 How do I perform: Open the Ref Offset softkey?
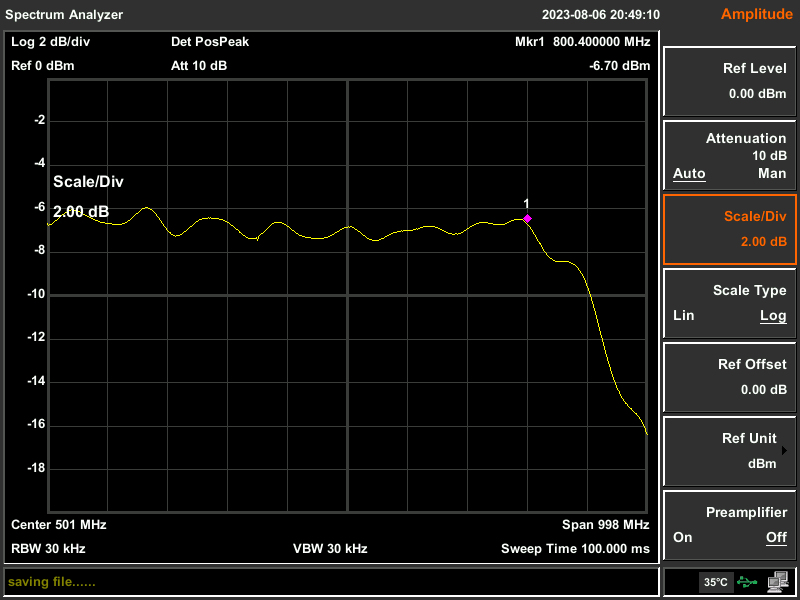tap(729, 377)
